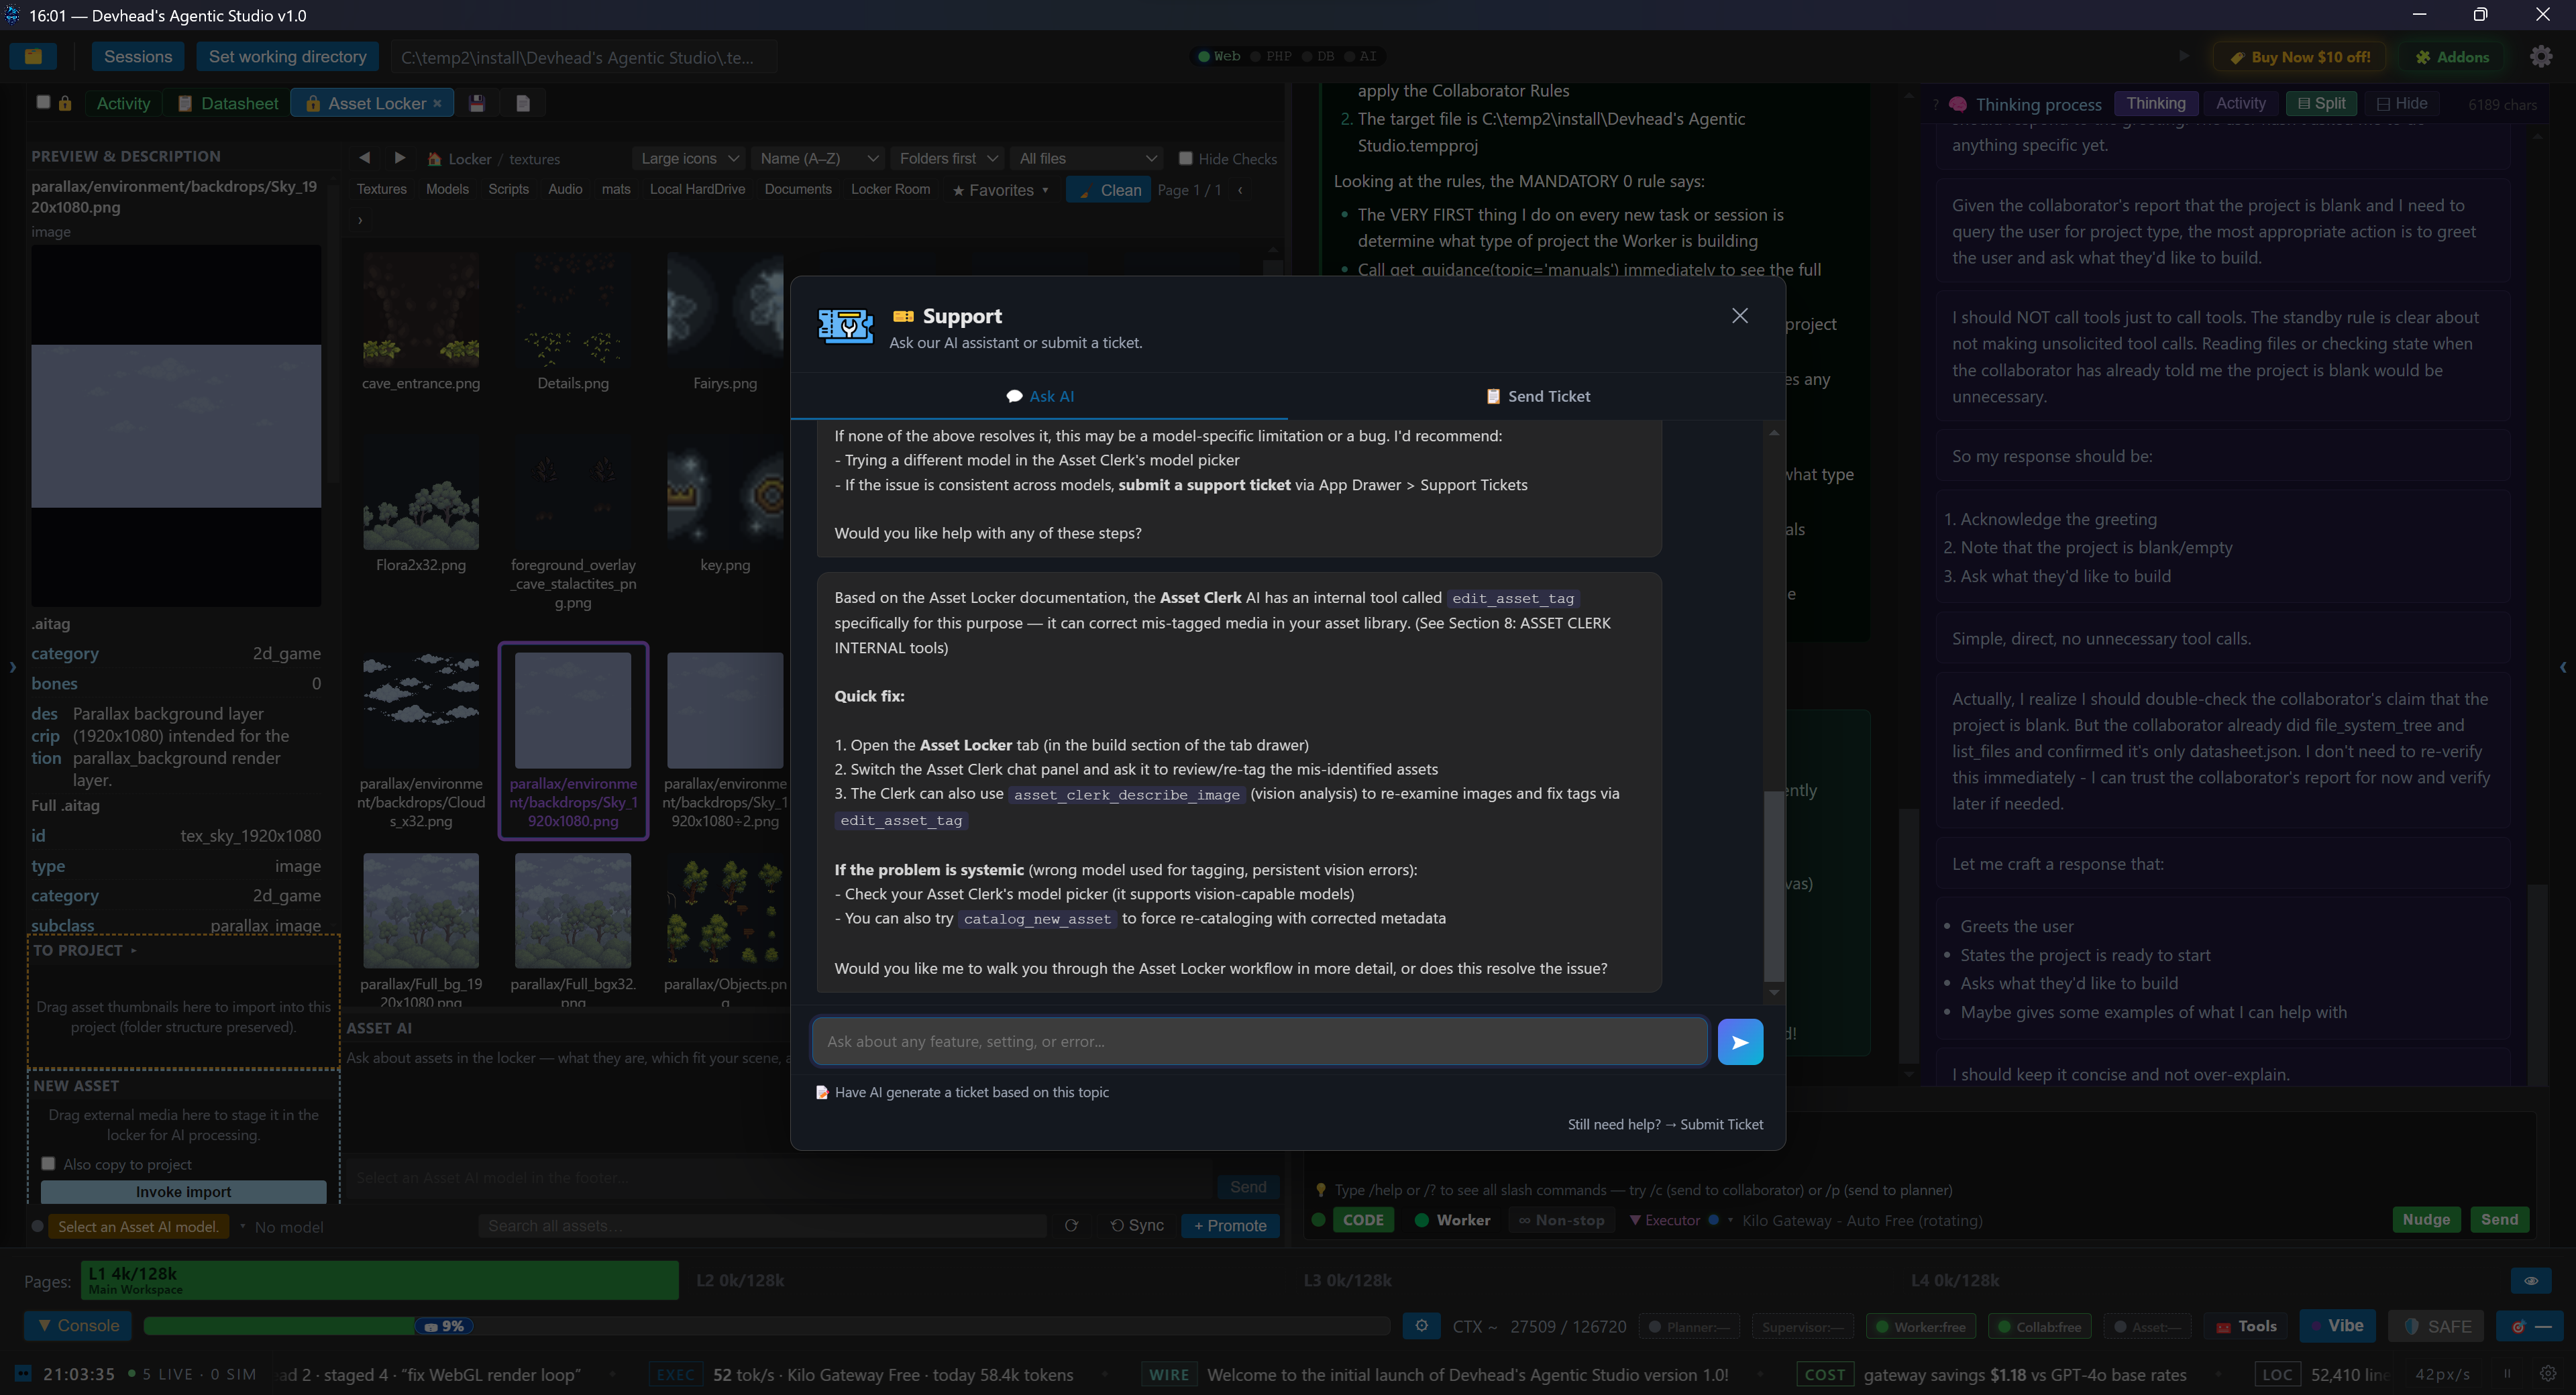
Task: Open the Console expander in the footer
Action: (78, 1326)
